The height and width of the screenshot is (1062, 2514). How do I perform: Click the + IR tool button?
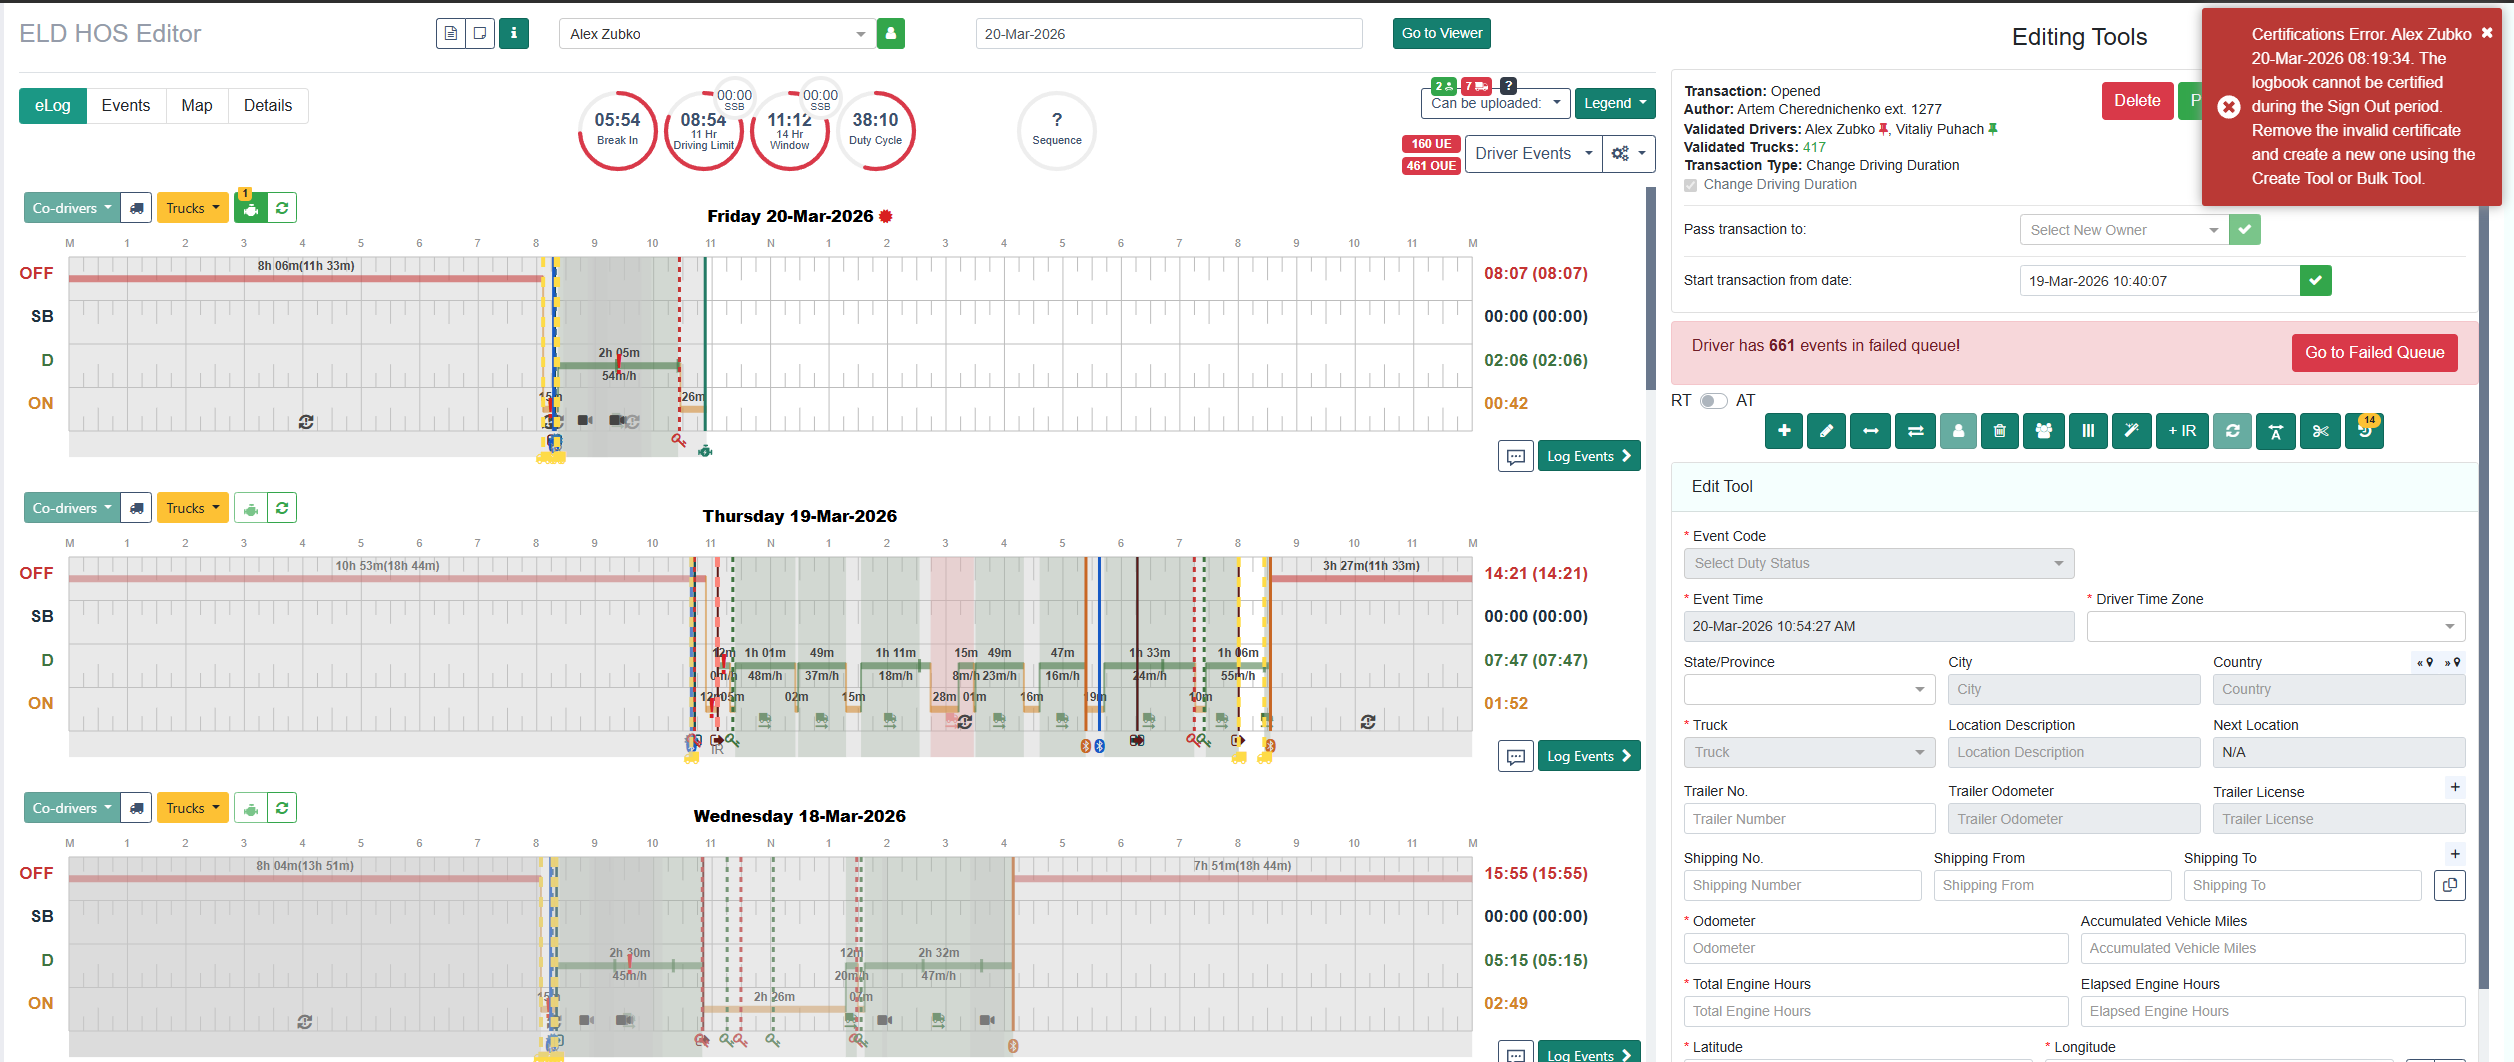click(2182, 431)
